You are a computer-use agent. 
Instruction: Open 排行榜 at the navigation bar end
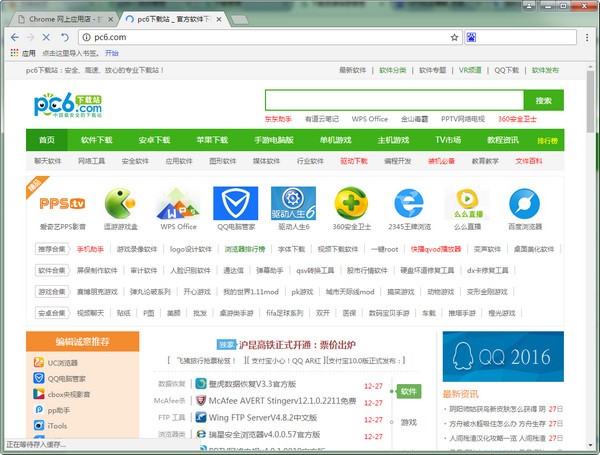tap(548, 141)
